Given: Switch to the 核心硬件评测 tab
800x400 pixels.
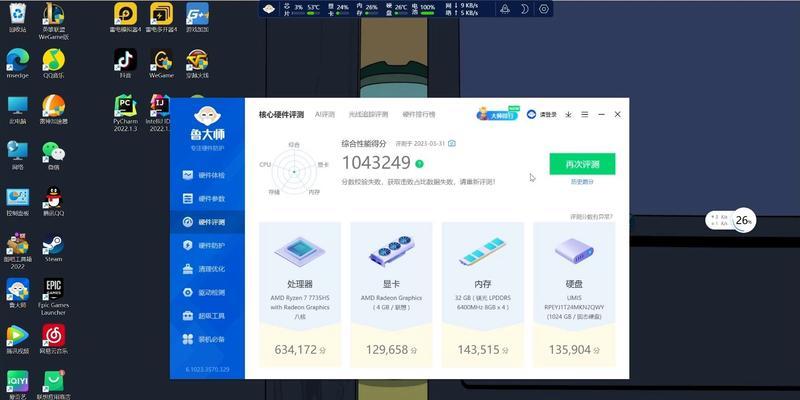Looking at the screenshot, I should click(x=281, y=115).
